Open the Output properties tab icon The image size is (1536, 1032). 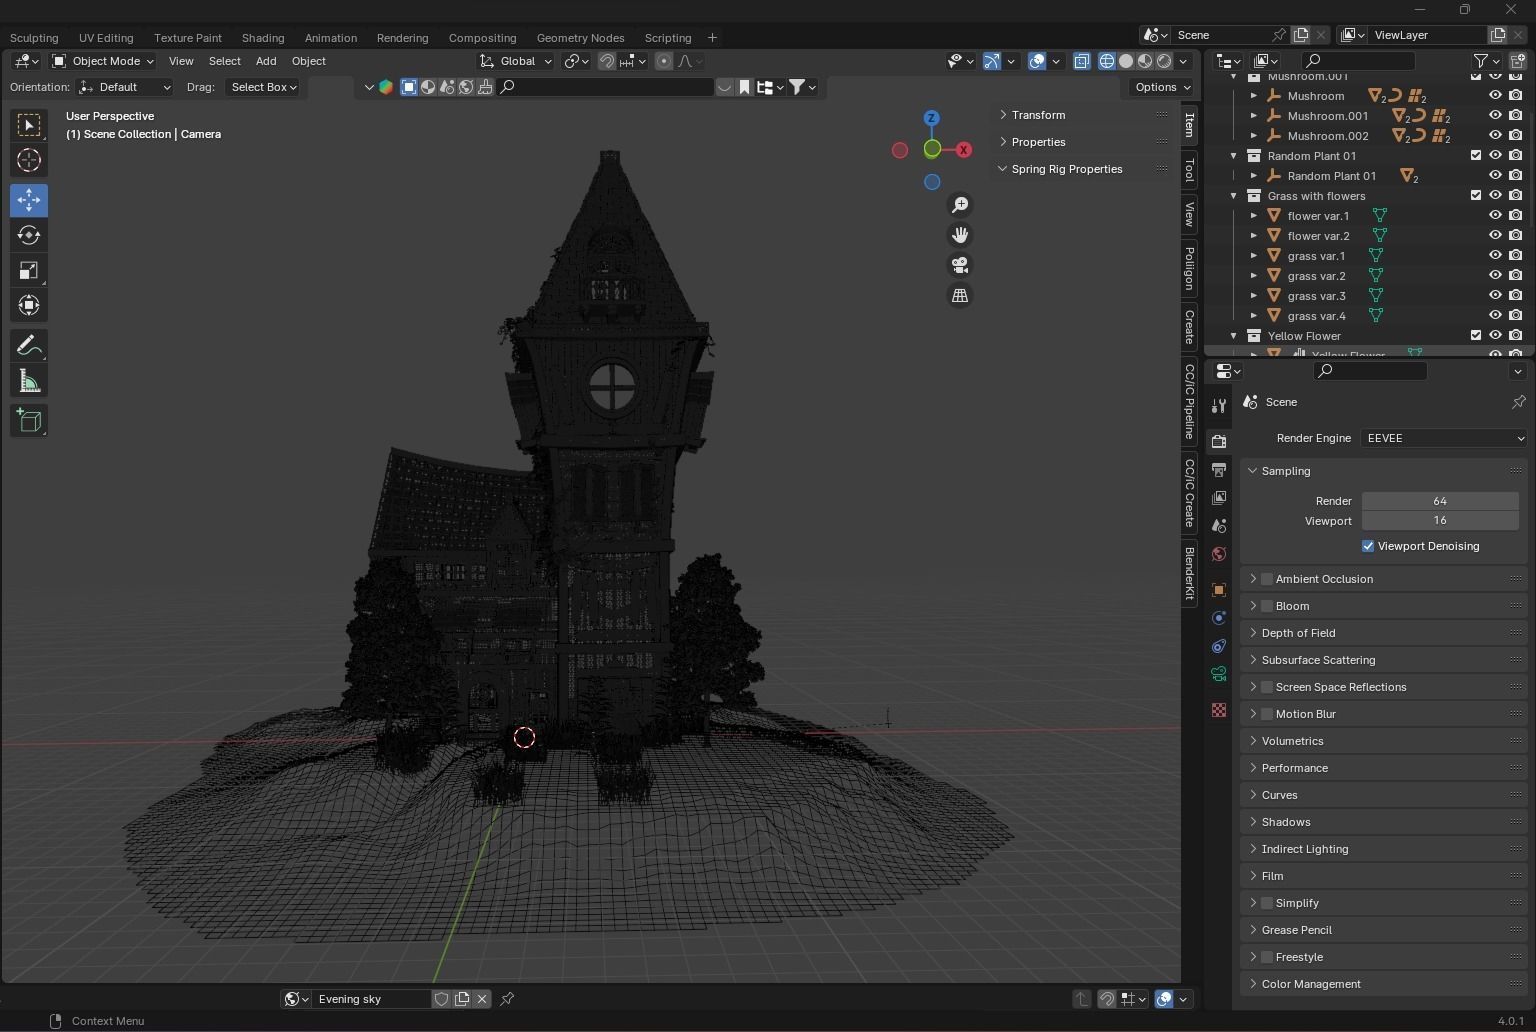coord(1219,469)
